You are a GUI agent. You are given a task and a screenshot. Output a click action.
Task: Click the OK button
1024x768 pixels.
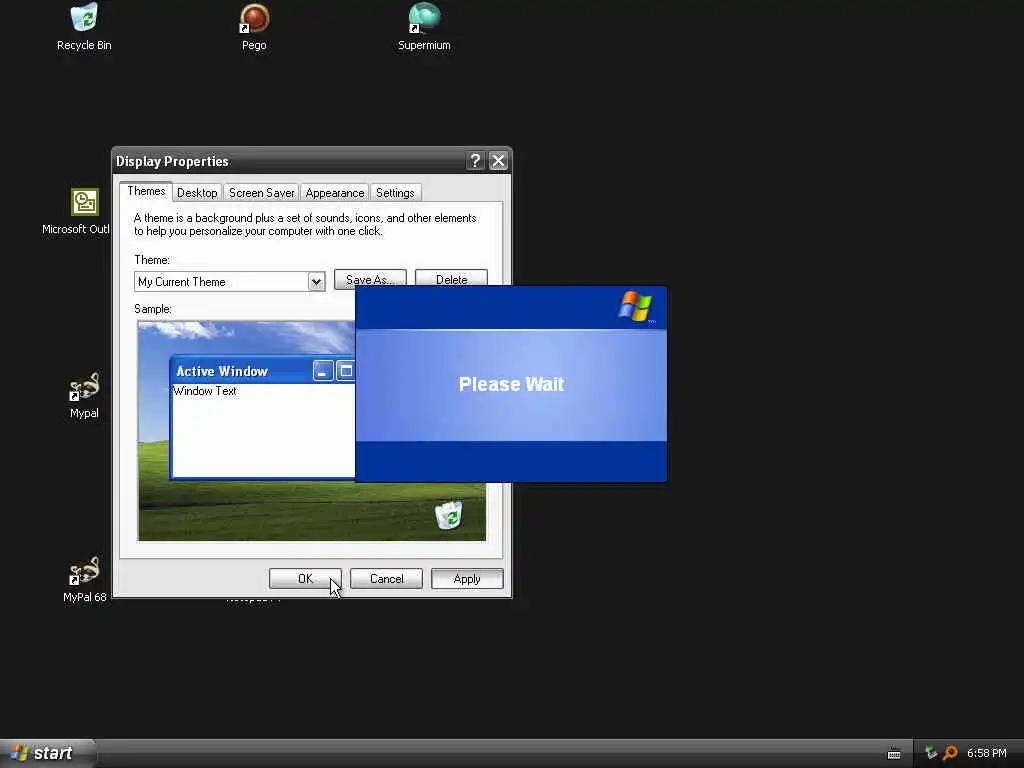tap(305, 579)
